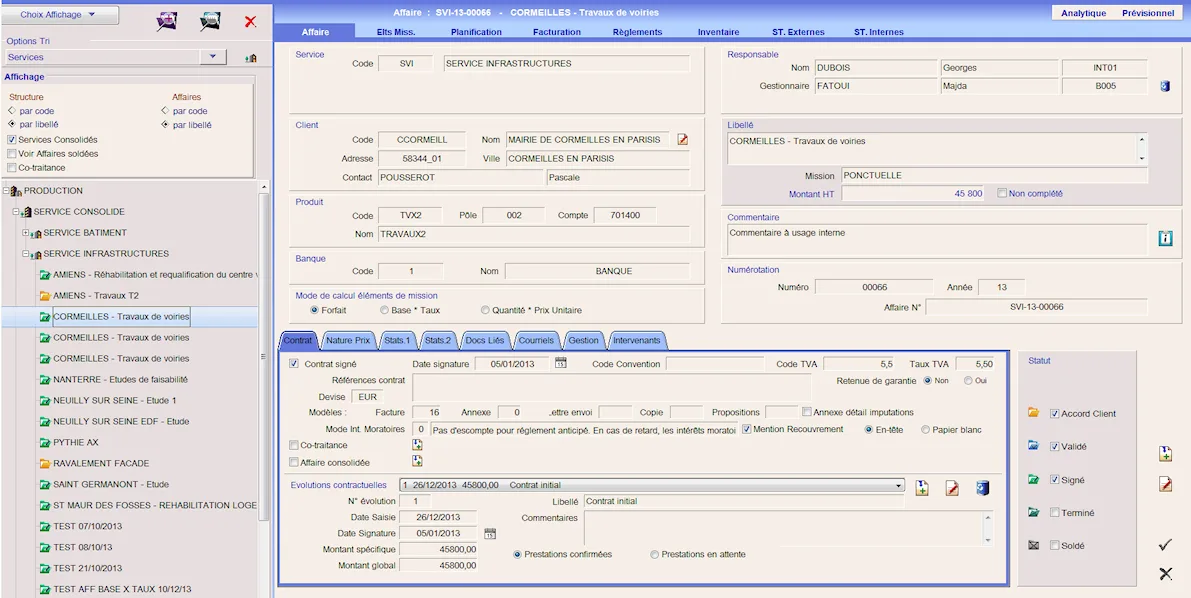Click blue recycle bin icon for evolutions
Image resolution: width=1191 pixels, height=598 pixels.
(x=982, y=488)
